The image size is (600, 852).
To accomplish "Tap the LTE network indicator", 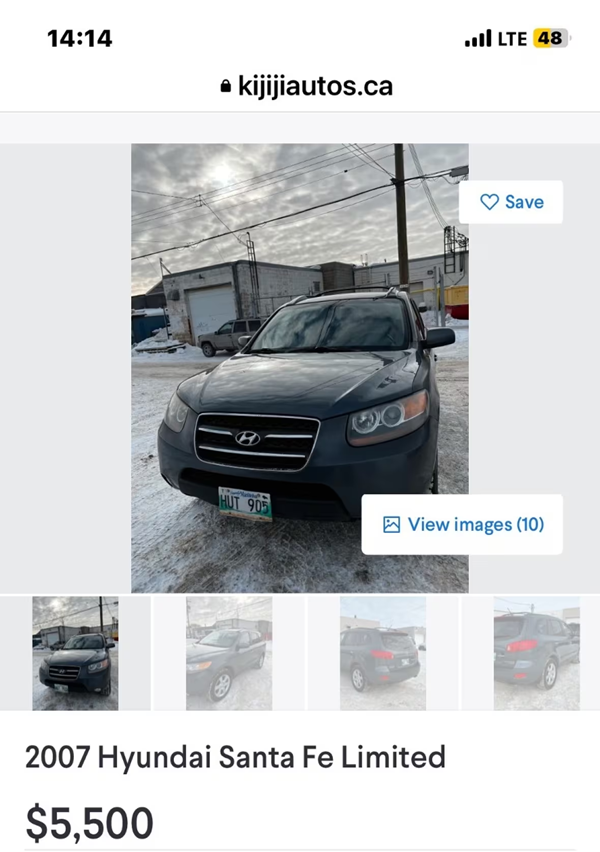I will (x=512, y=39).
